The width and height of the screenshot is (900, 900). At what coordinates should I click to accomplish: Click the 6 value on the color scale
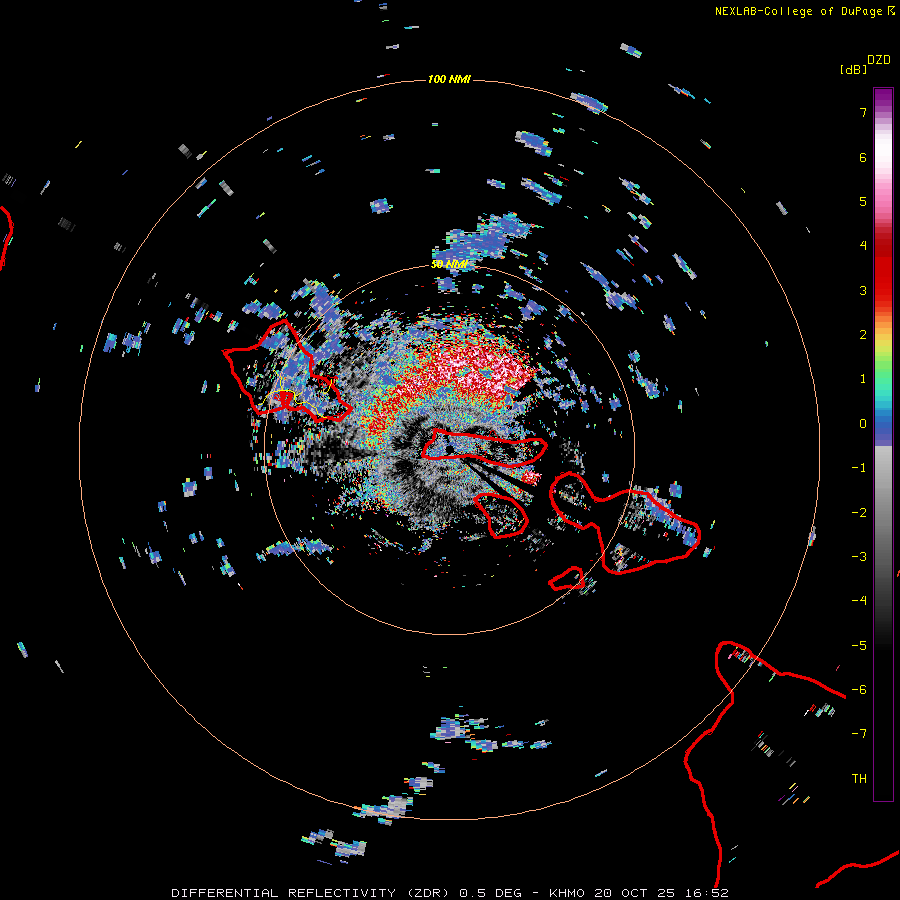863,157
